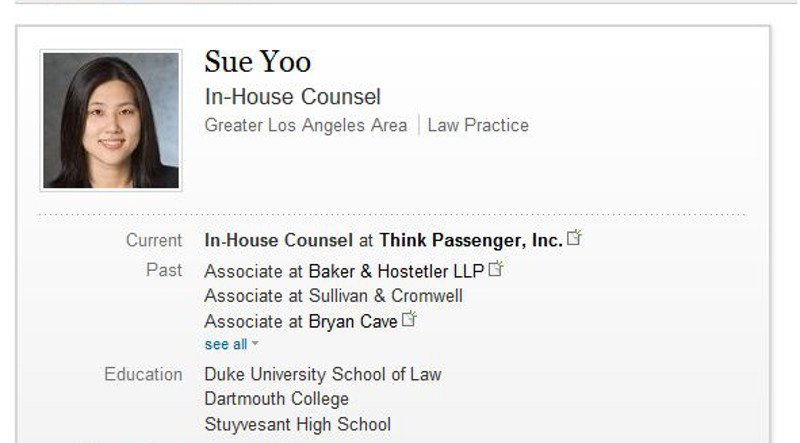The image size is (800, 443).
Task: Select the In-House Counsel headline under the name
Action: point(292,97)
